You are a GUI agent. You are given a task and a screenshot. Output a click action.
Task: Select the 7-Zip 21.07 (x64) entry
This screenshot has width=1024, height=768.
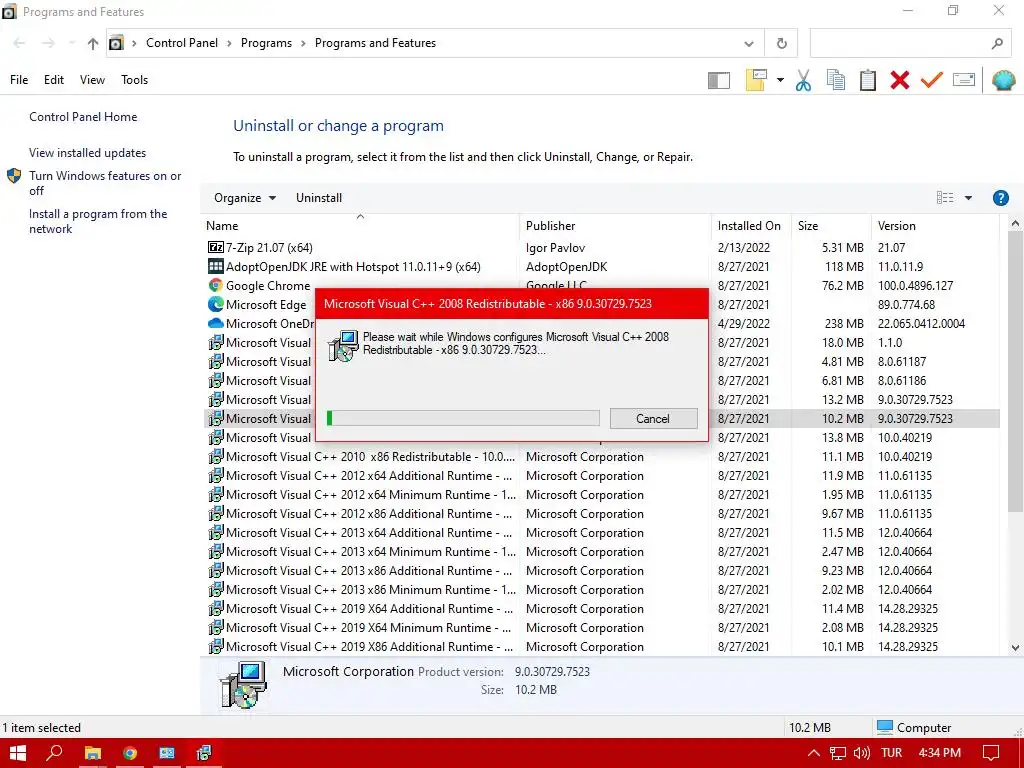pos(601,248)
